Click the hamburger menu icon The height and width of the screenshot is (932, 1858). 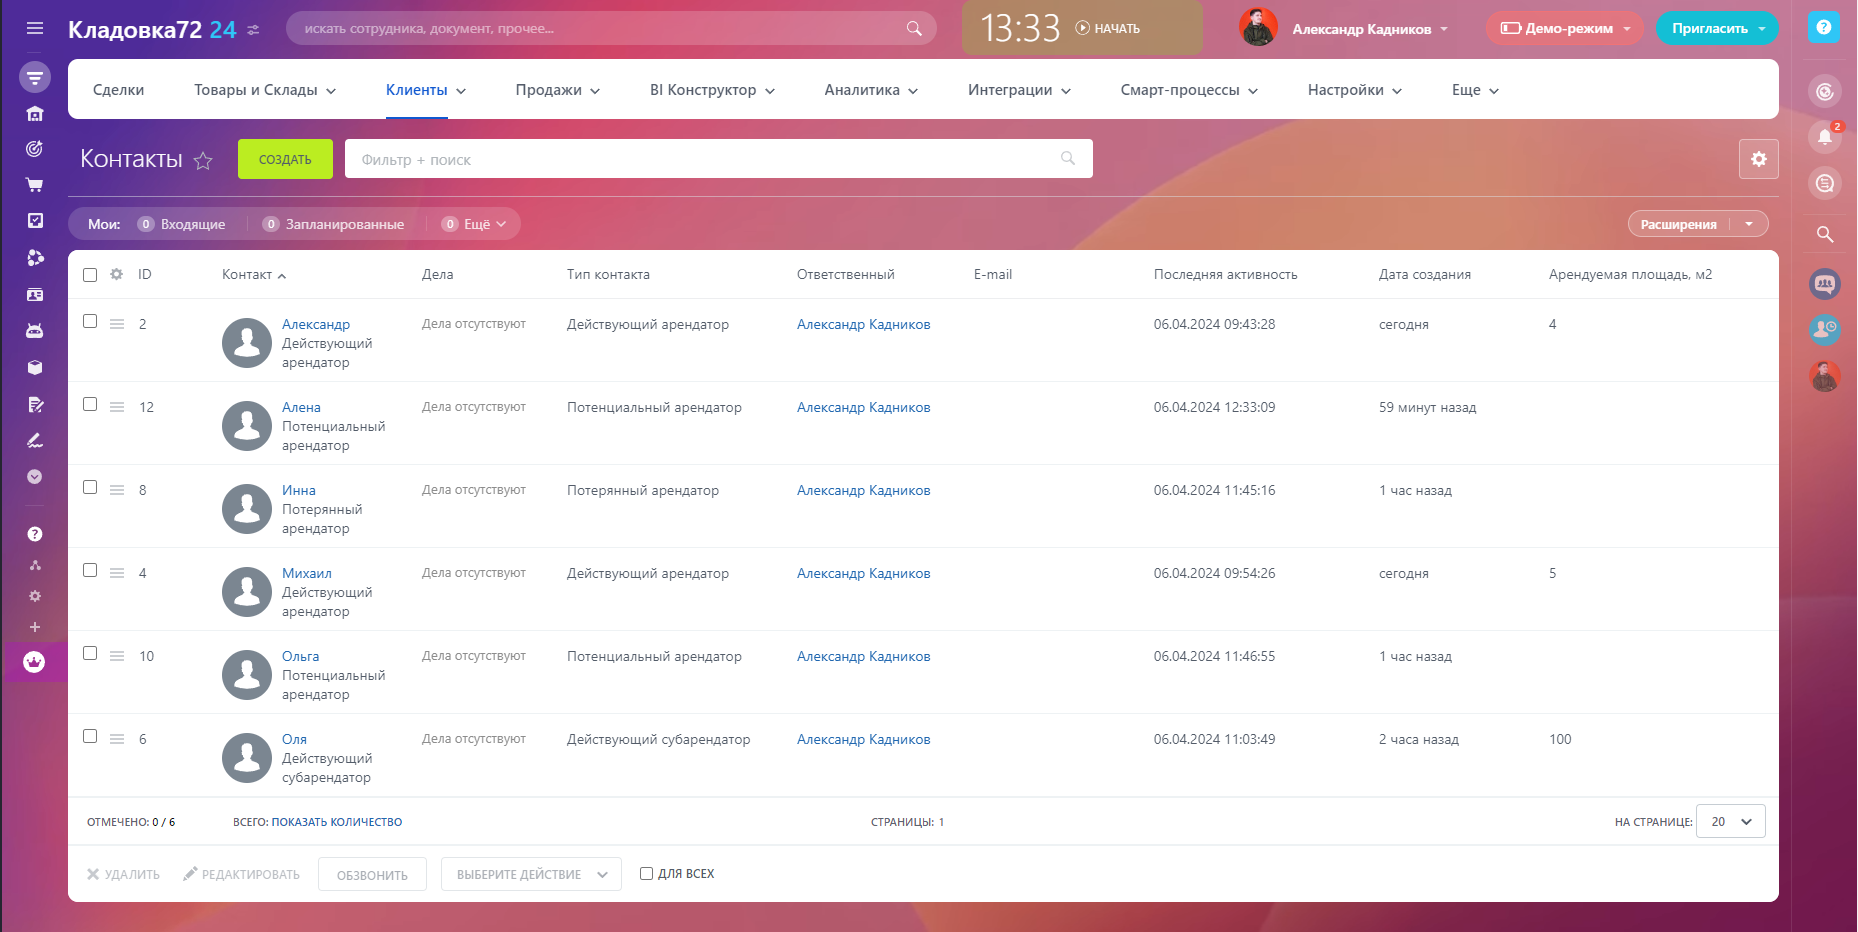point(35,28)
